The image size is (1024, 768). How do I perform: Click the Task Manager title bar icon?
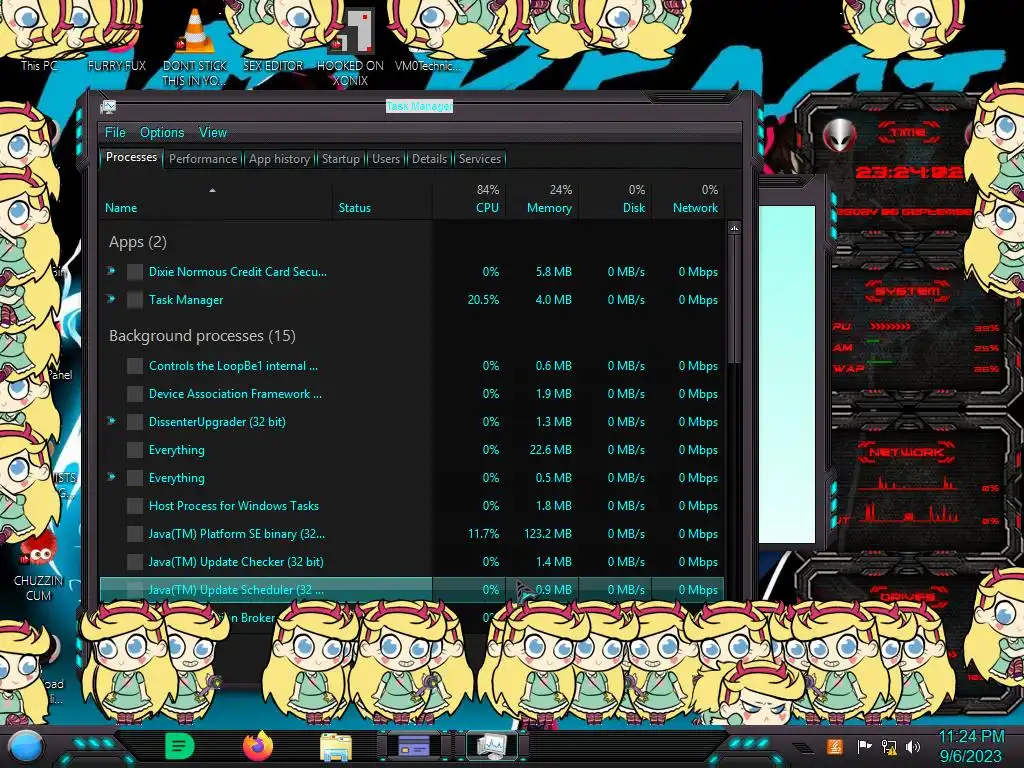[108, 106]
